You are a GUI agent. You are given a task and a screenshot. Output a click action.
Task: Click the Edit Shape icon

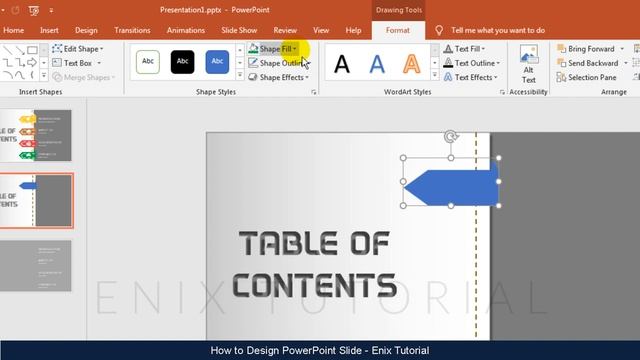[x=57, y=49]
